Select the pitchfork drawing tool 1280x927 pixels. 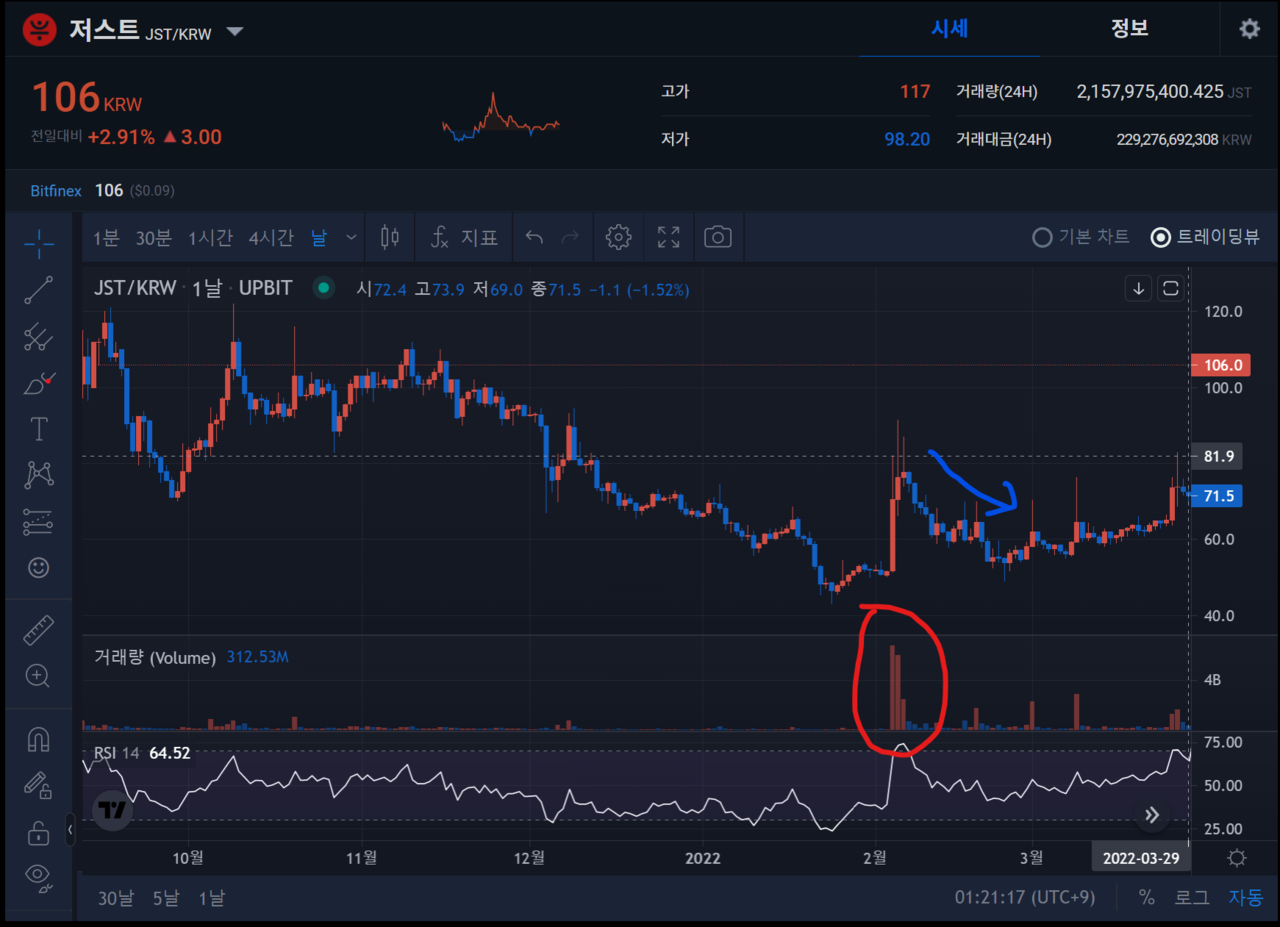39,337
